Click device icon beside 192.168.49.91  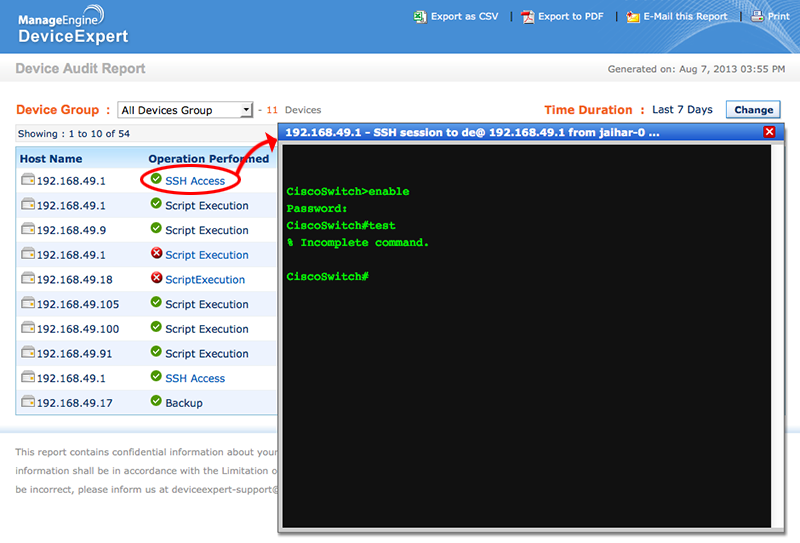[x=28, y=352]
